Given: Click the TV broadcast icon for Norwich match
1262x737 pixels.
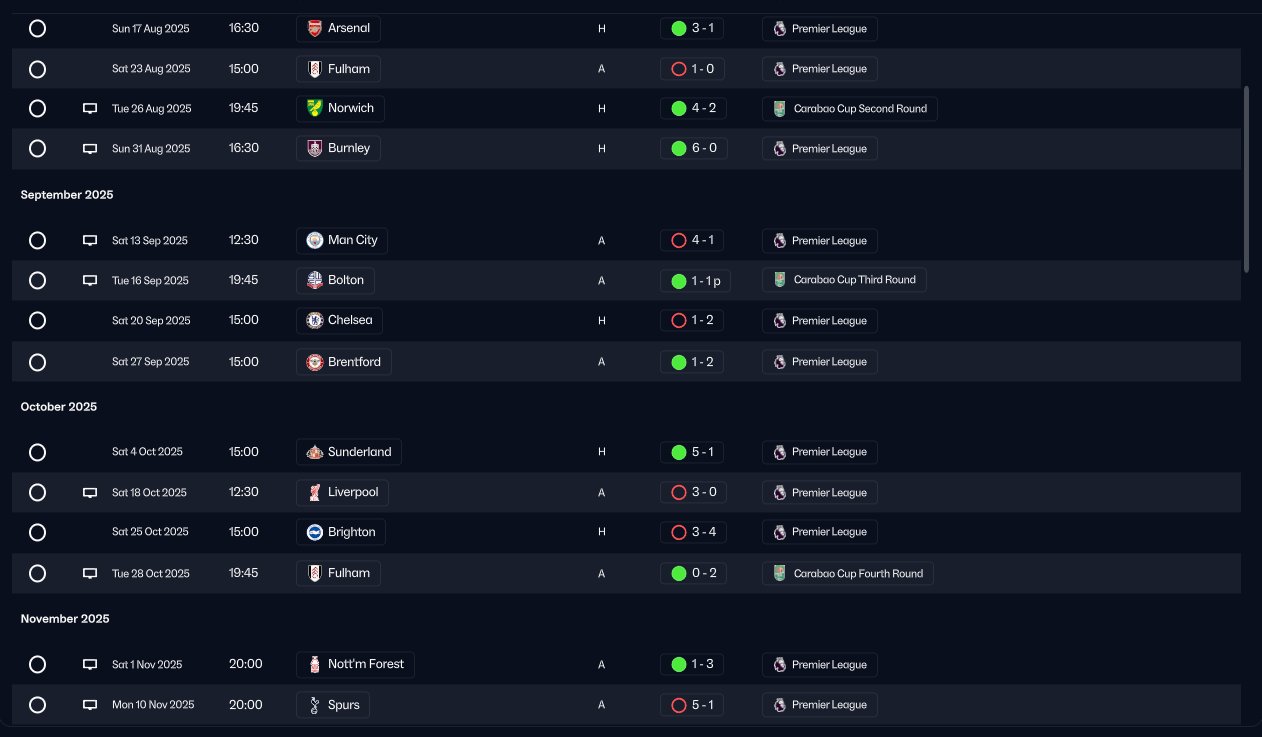Looking at the screenshot, I should tap(90, 108).
